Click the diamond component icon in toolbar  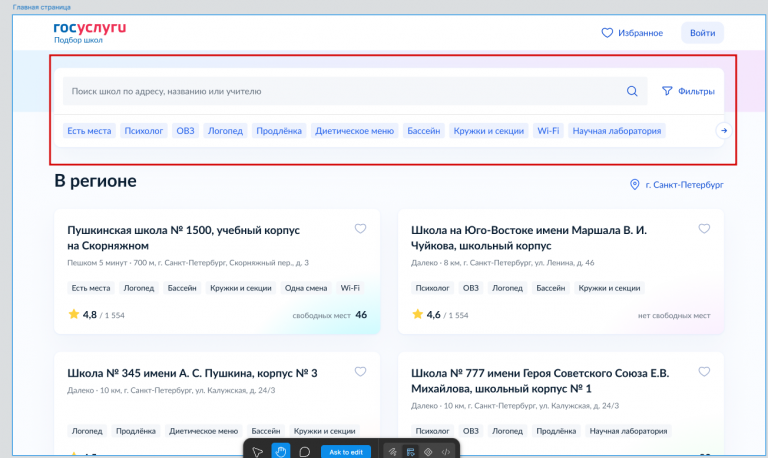(428, 452)
